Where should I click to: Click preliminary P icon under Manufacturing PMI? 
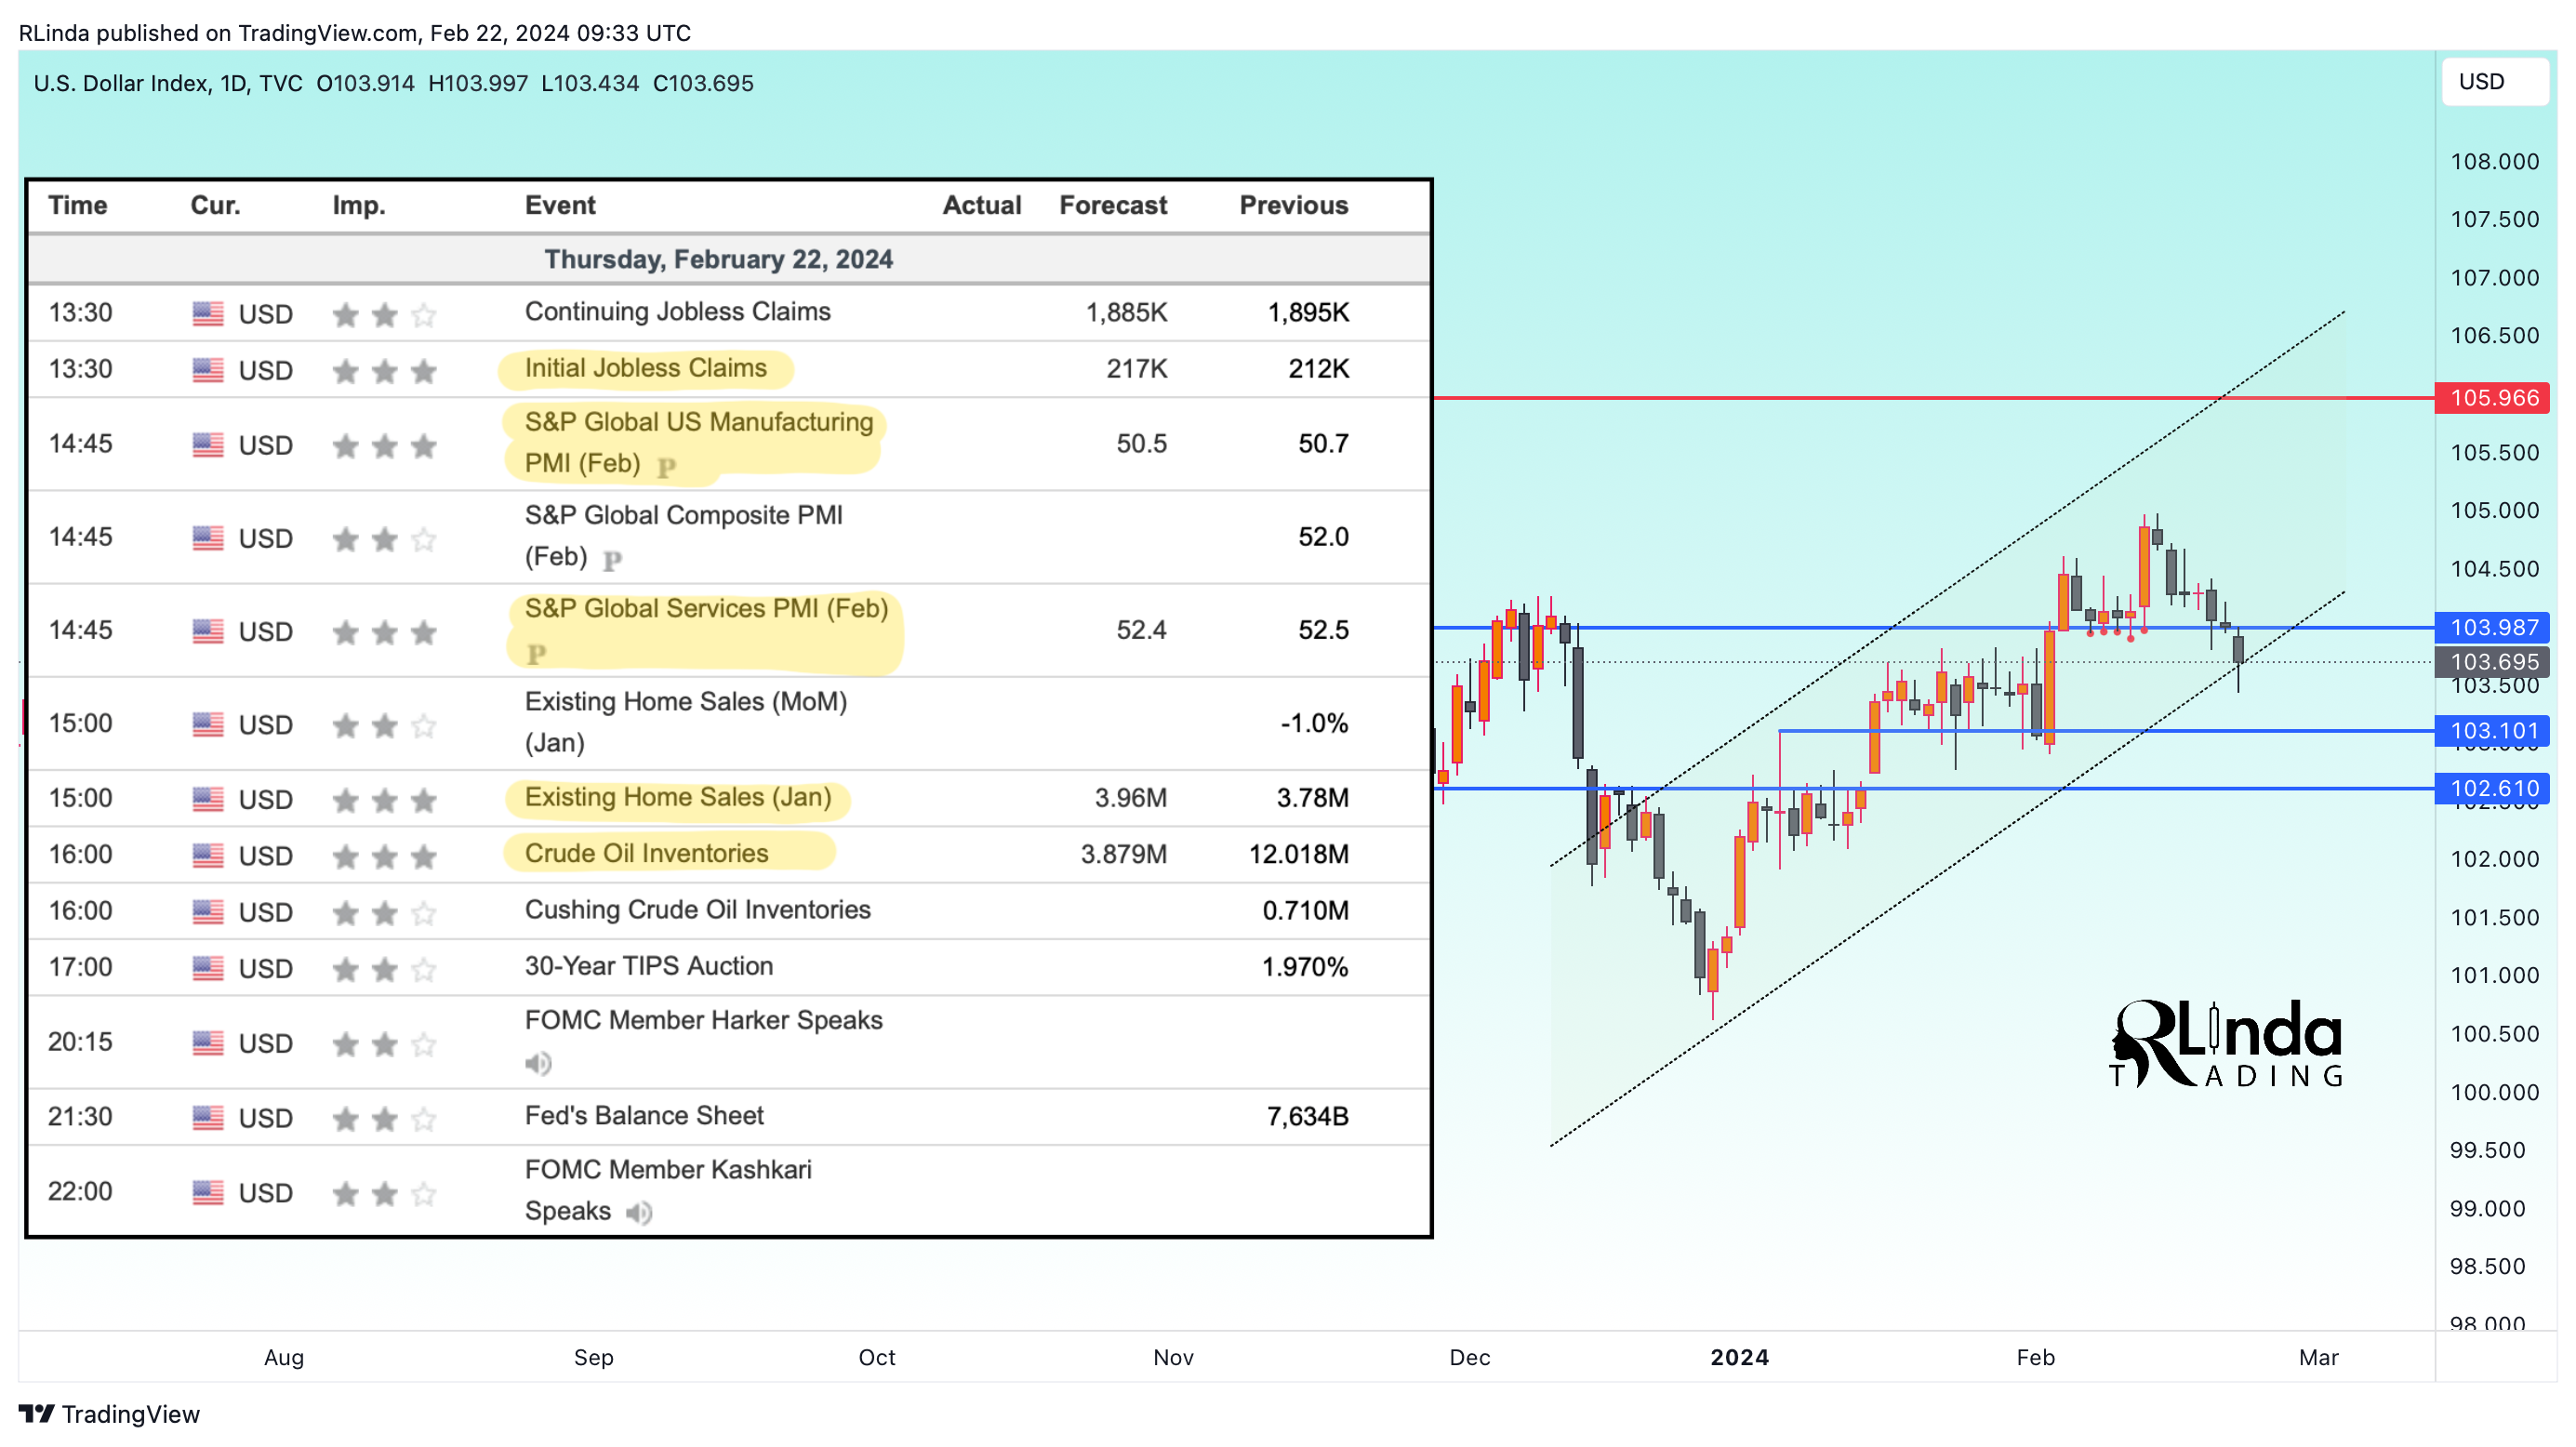667,466
